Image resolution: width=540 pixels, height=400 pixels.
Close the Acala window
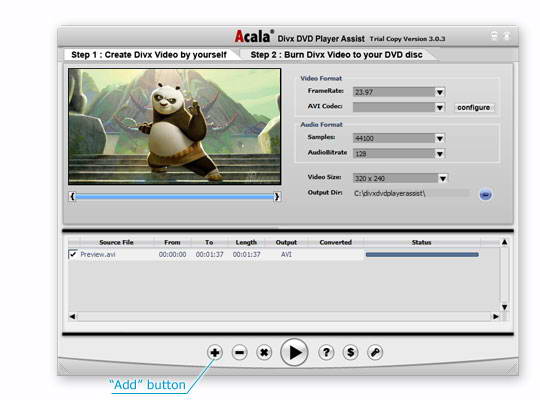(507, 35)
